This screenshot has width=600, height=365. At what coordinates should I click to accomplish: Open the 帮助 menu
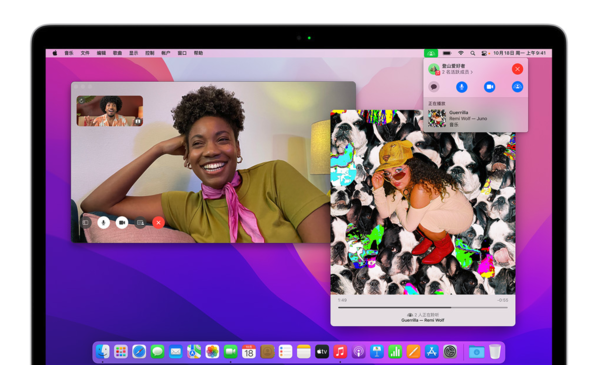point(198,53)
